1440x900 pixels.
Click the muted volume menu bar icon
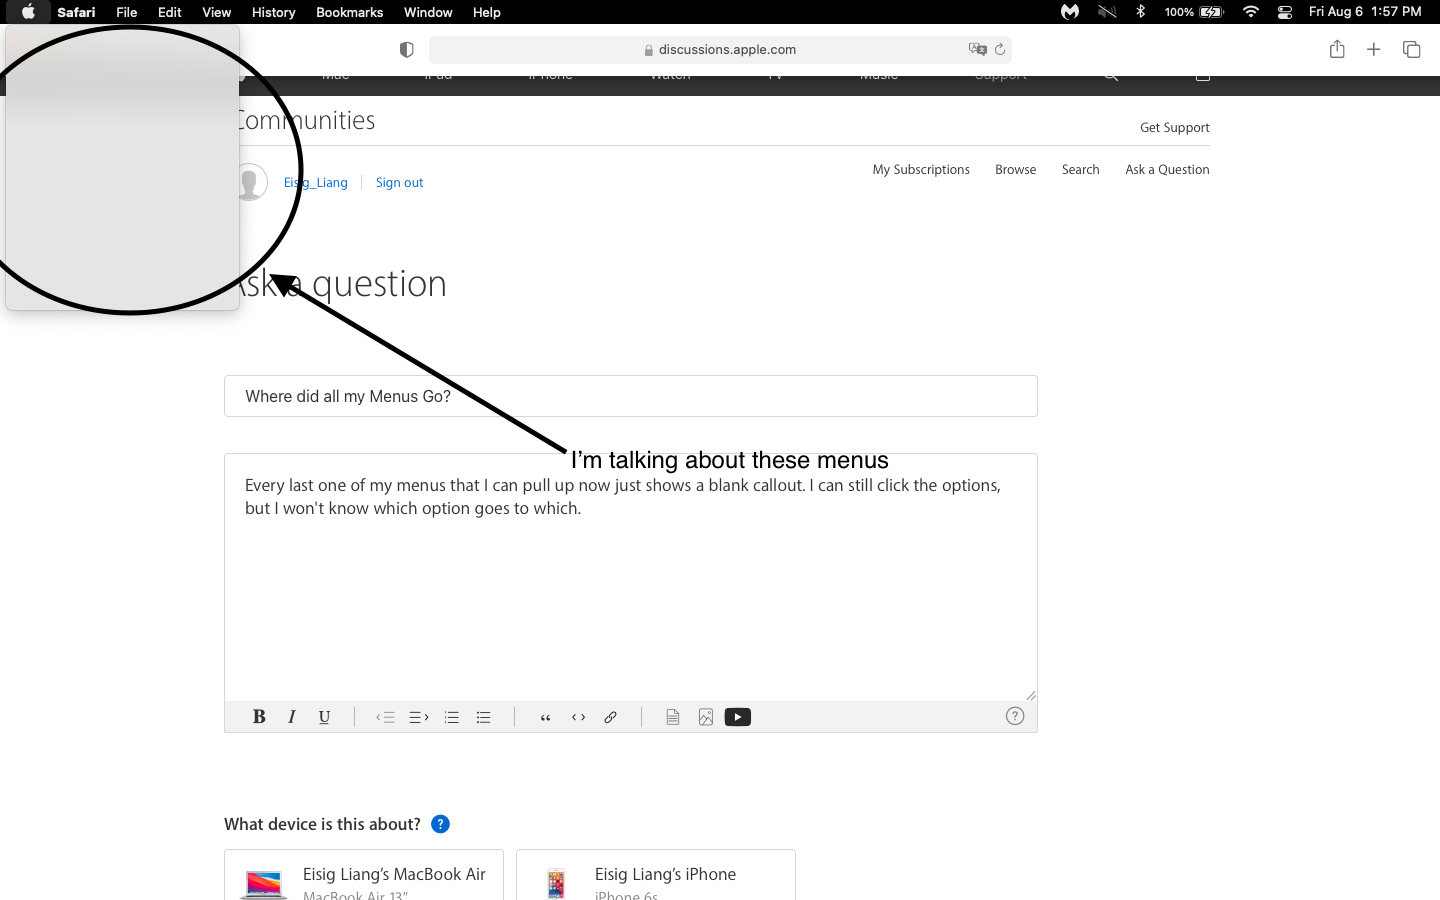coord(1106,12)
